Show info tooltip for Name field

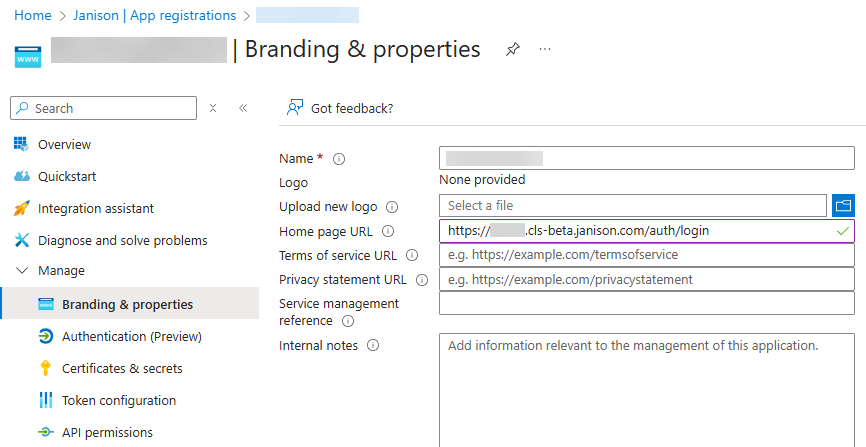coord(339,159)
